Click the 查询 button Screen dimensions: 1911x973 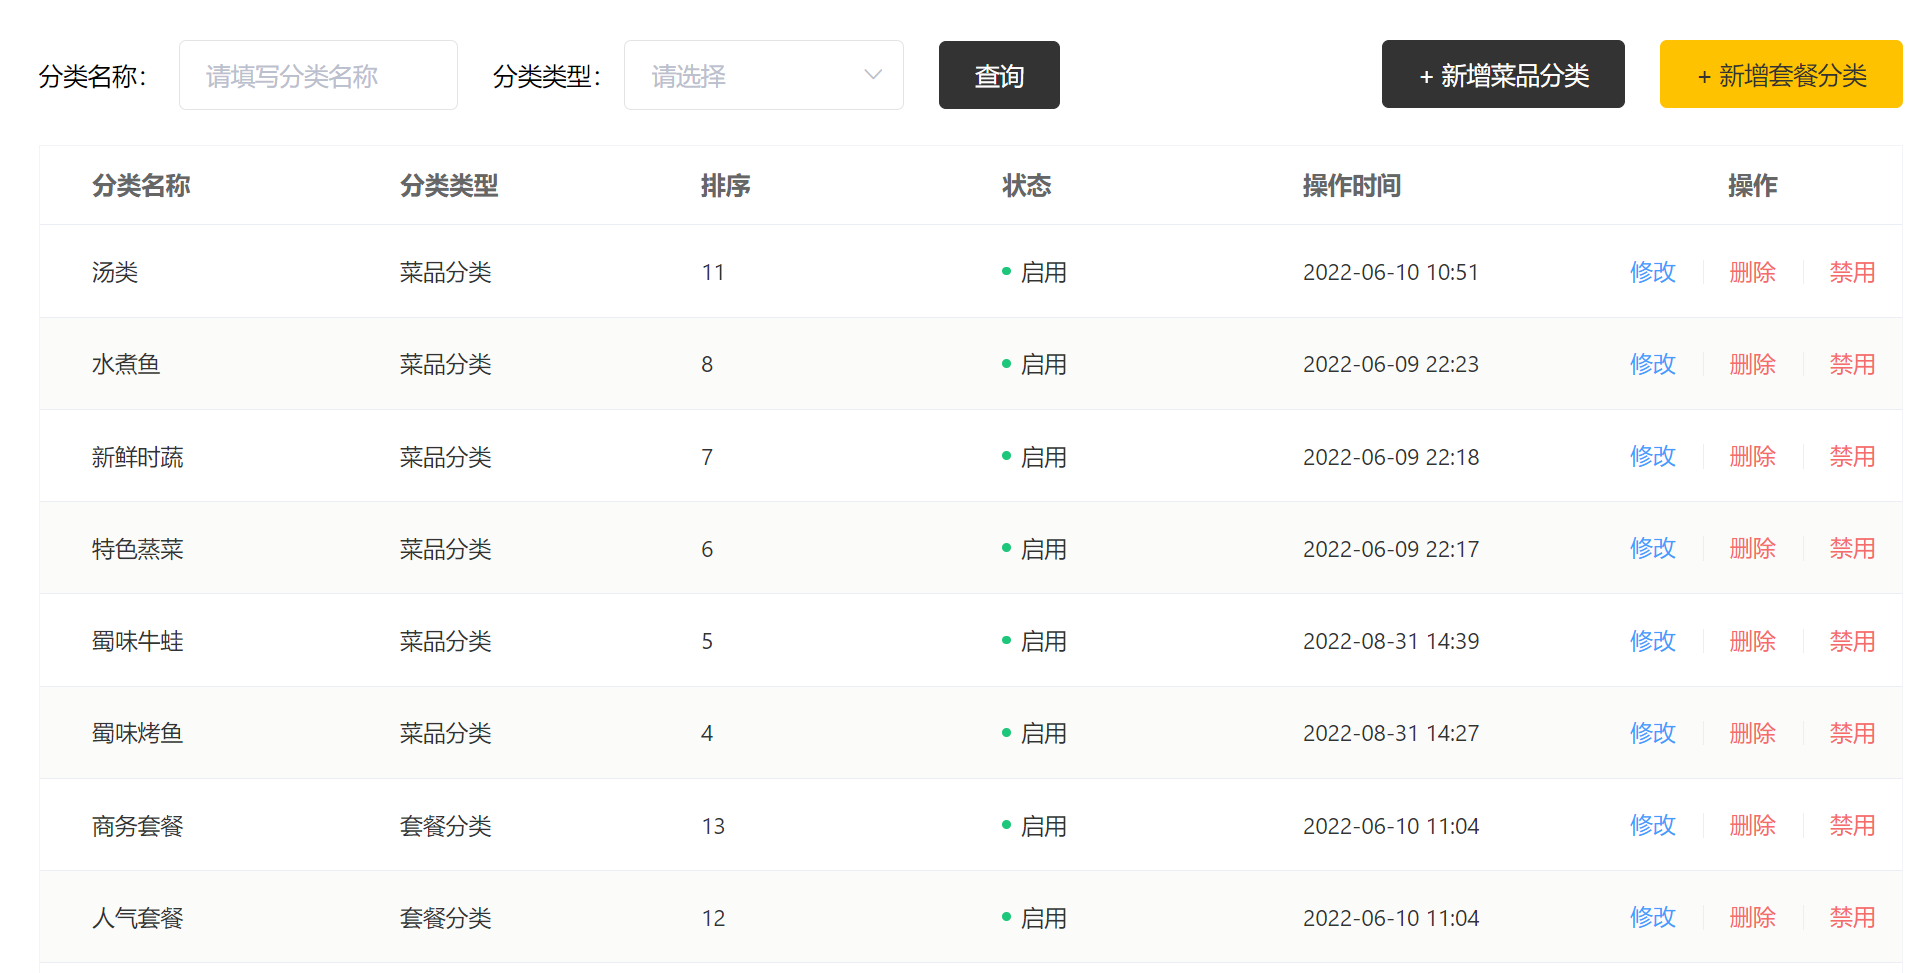click(x=998, y=76)
